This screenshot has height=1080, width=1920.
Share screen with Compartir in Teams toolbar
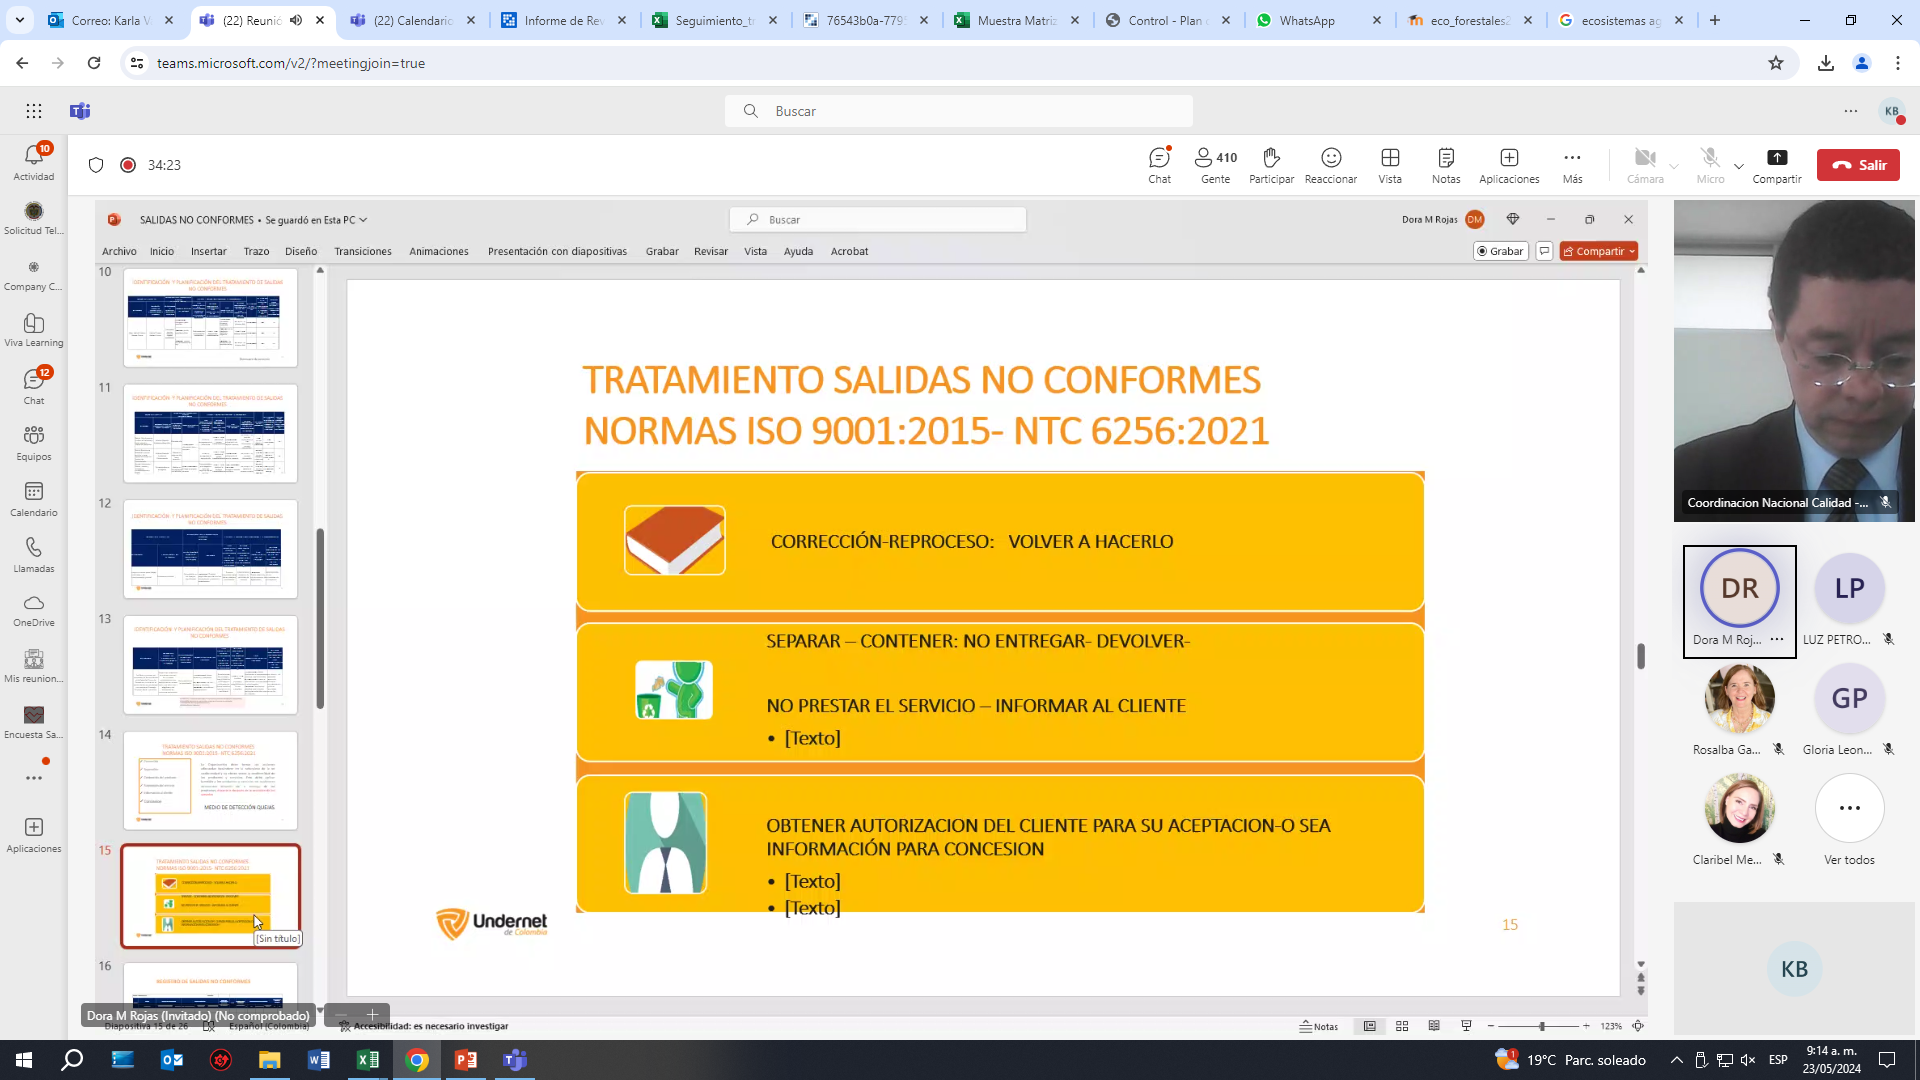click(1777, 165)
